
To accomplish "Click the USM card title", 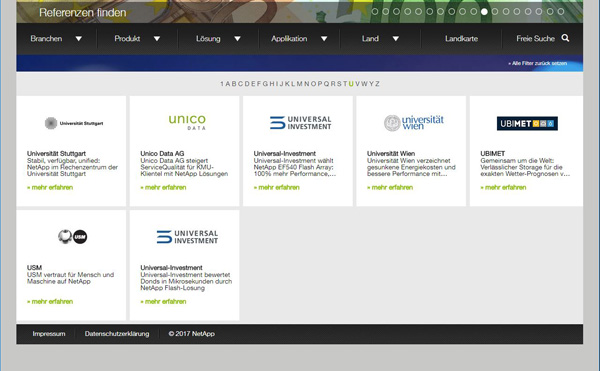I will pyautogui.click(x=34, y=267).
